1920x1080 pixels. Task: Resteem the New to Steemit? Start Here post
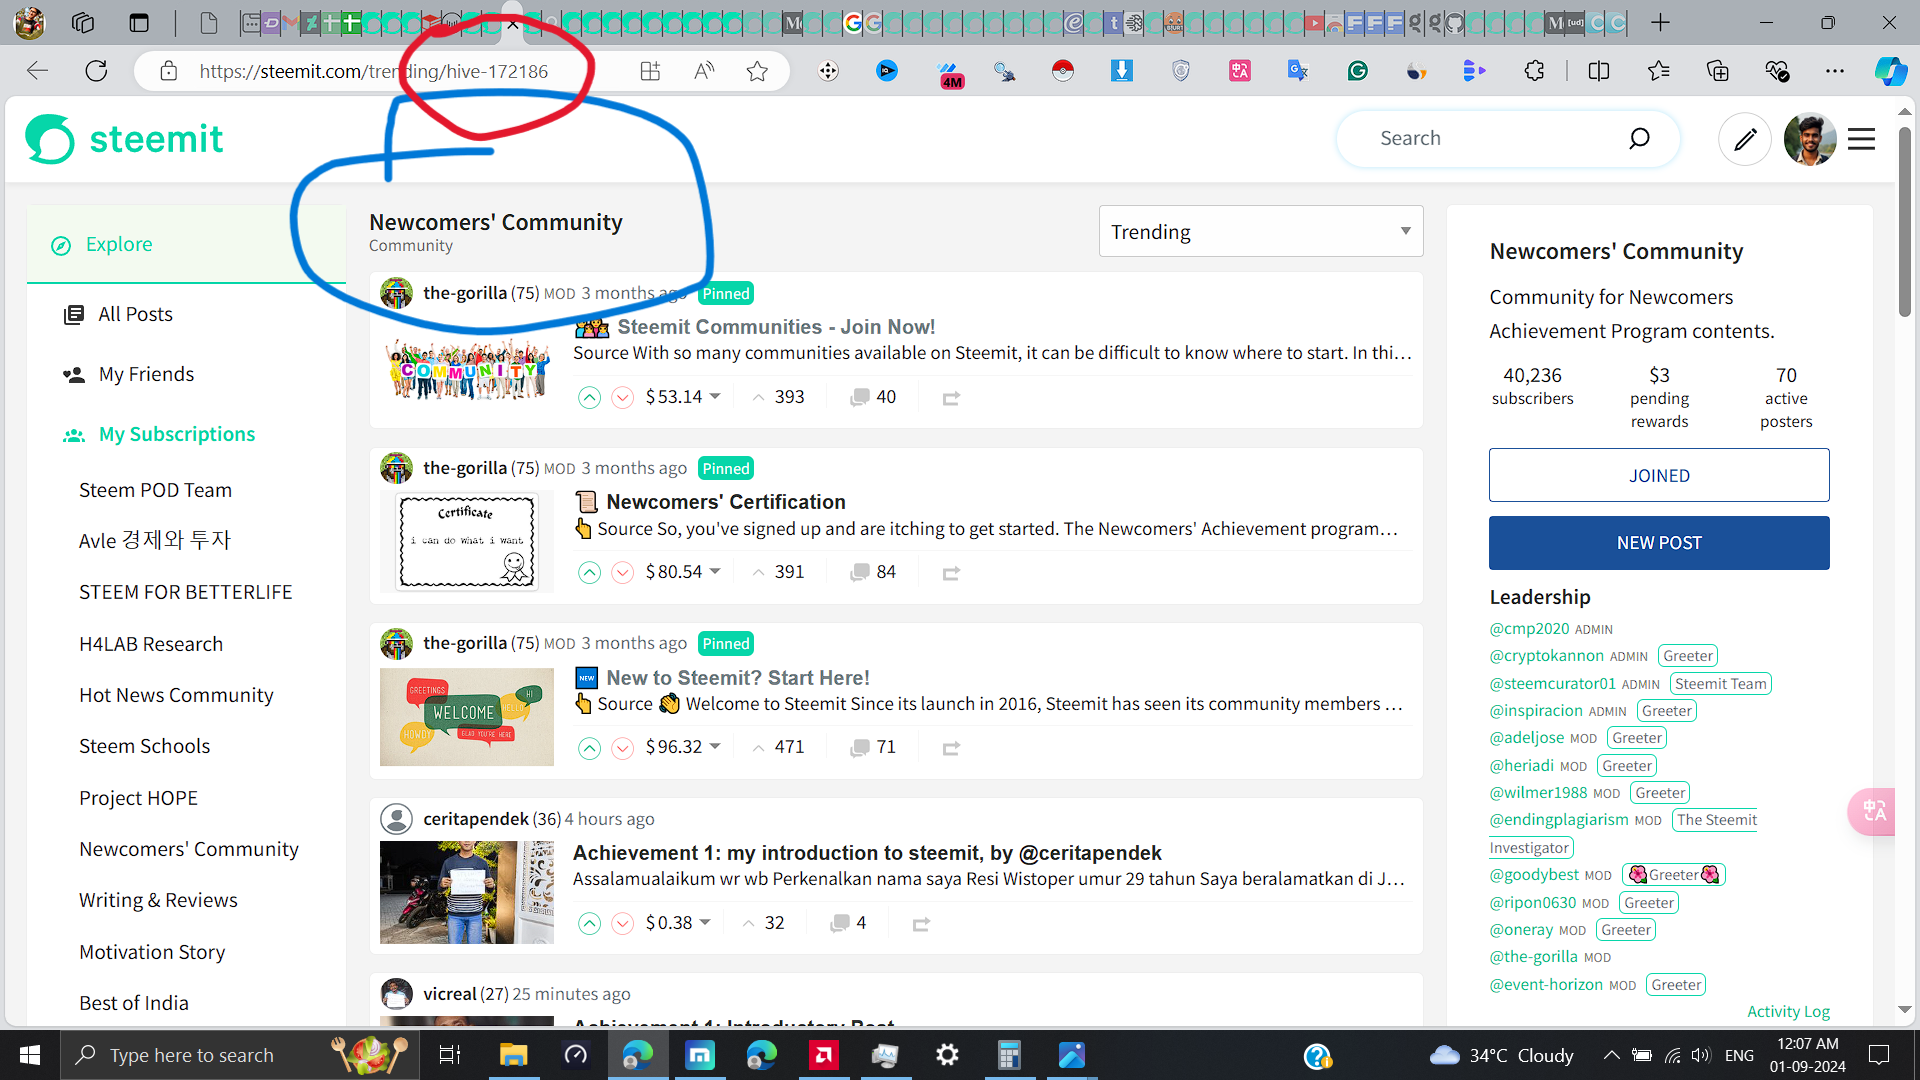[951, 748]
